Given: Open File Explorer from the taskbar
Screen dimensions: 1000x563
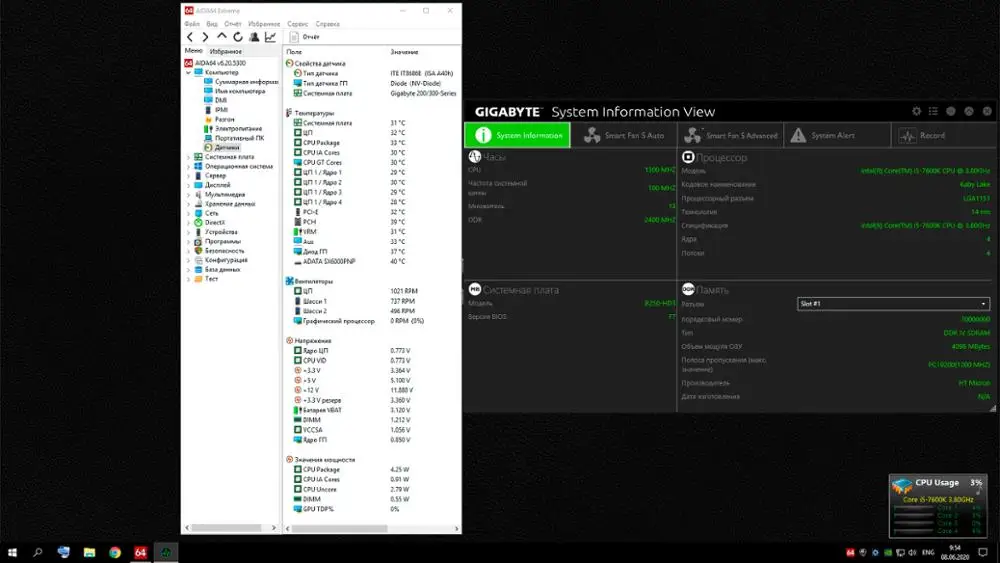Looking at the screenshot, I should tap(89, 552).
